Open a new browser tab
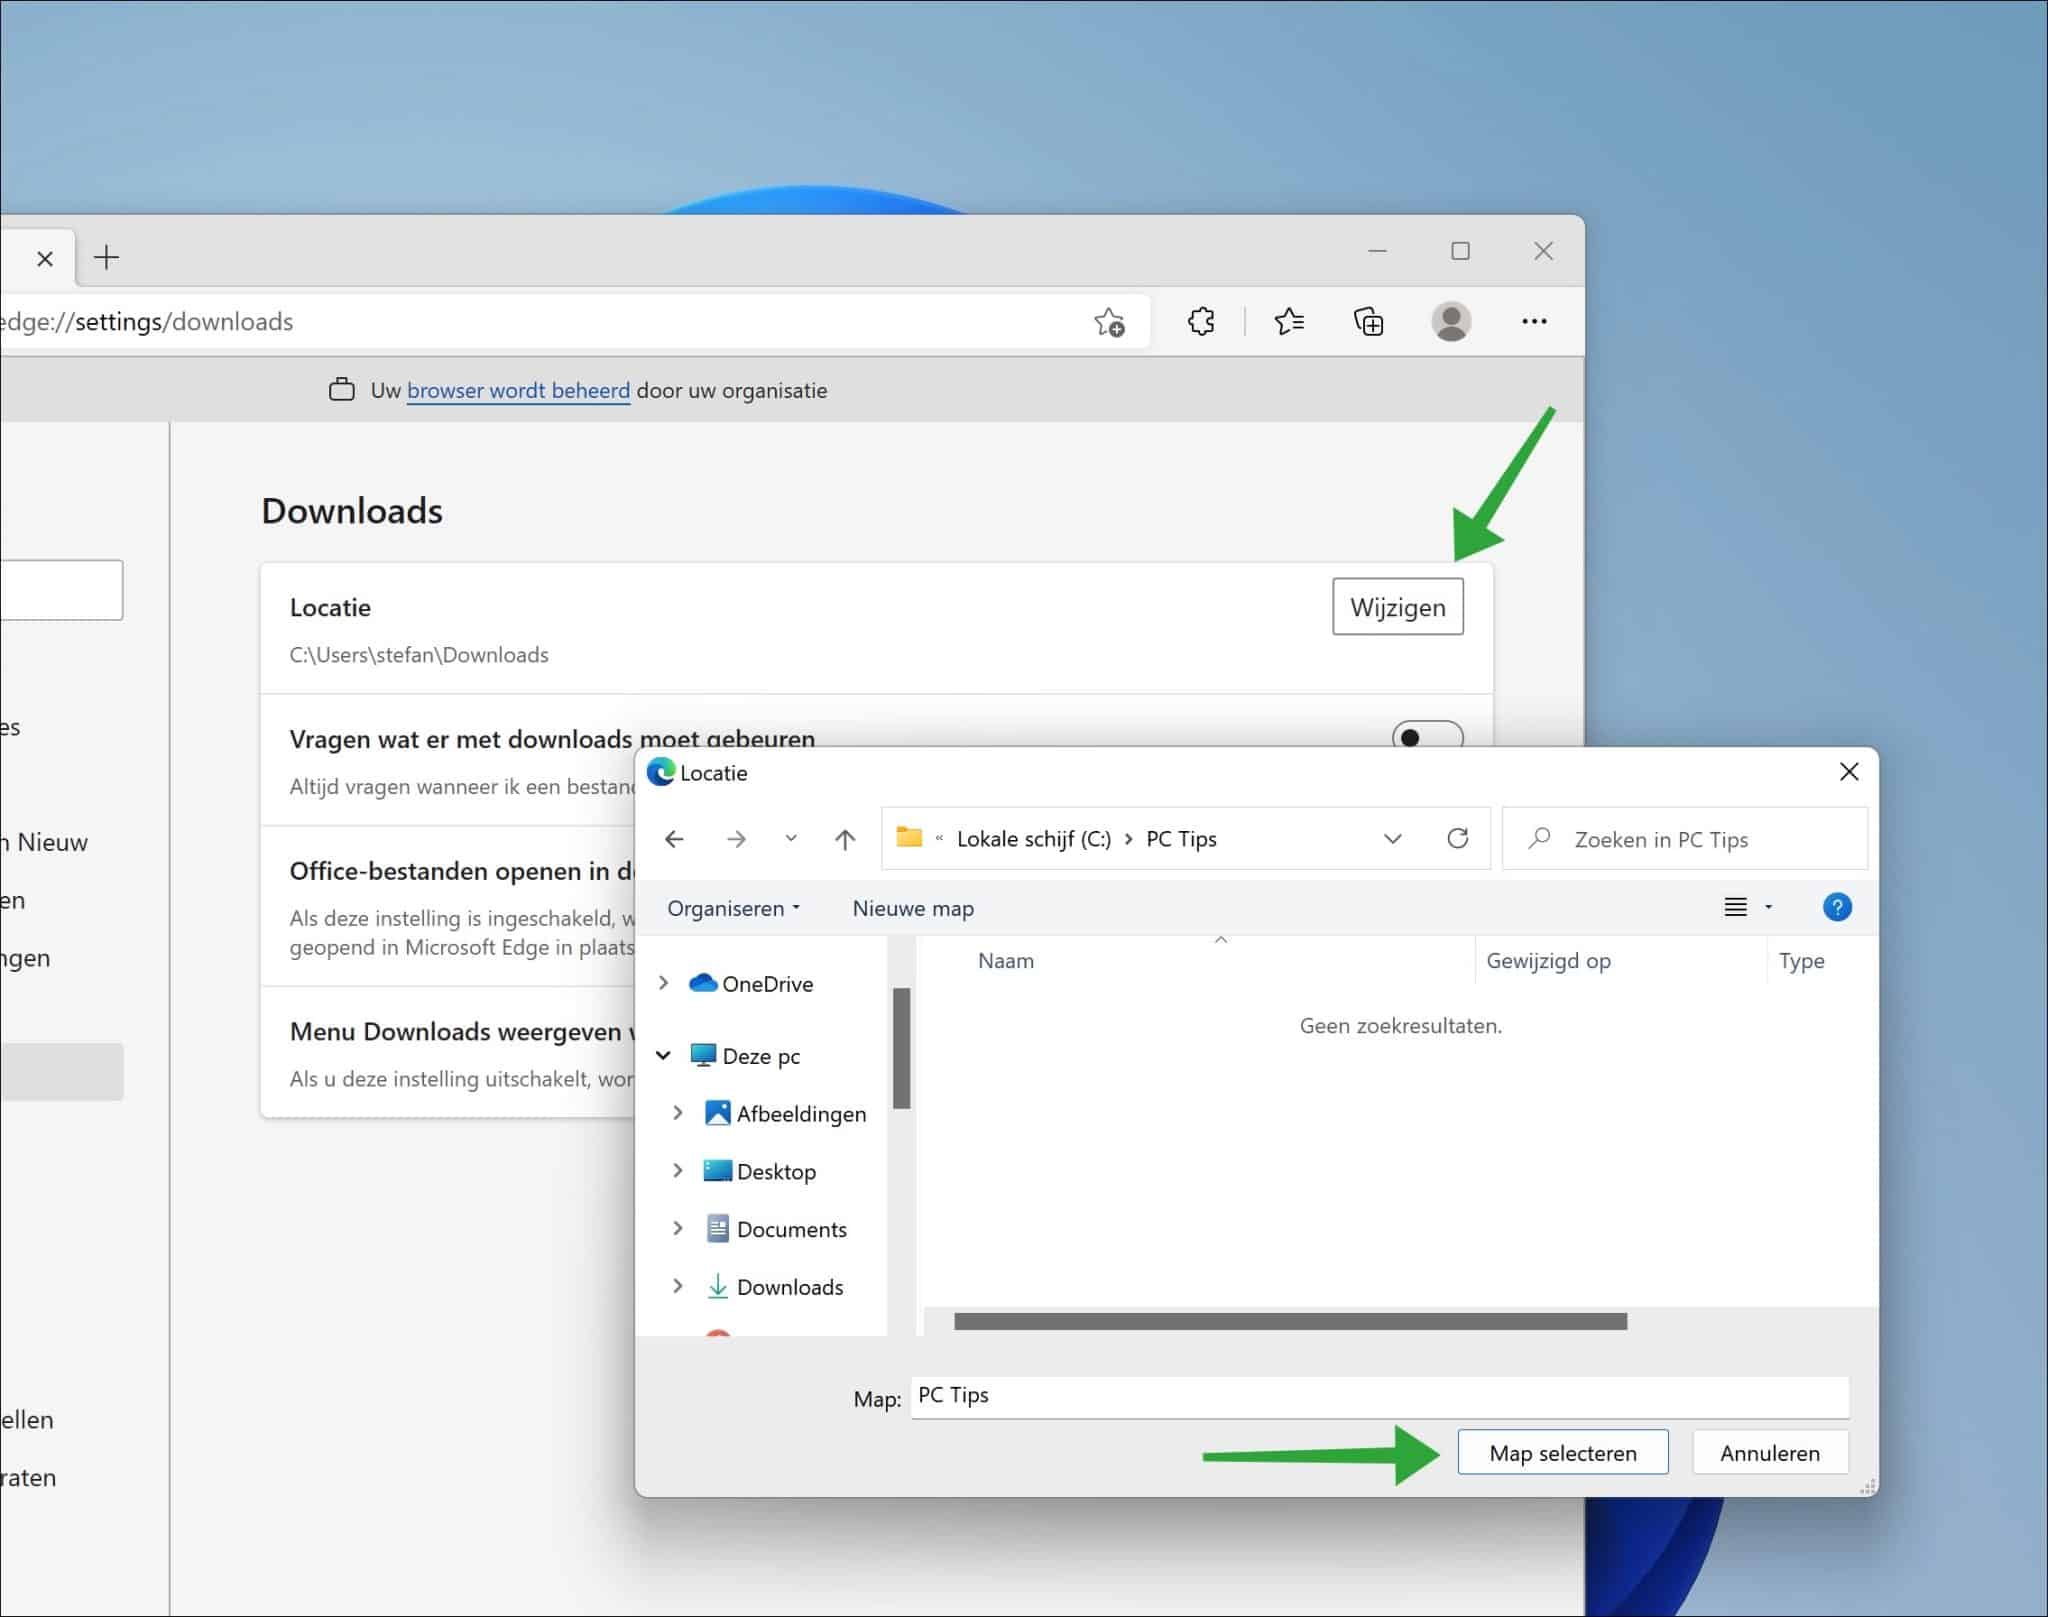This screenshot has width=2048, height=1617. coord(105,257)
